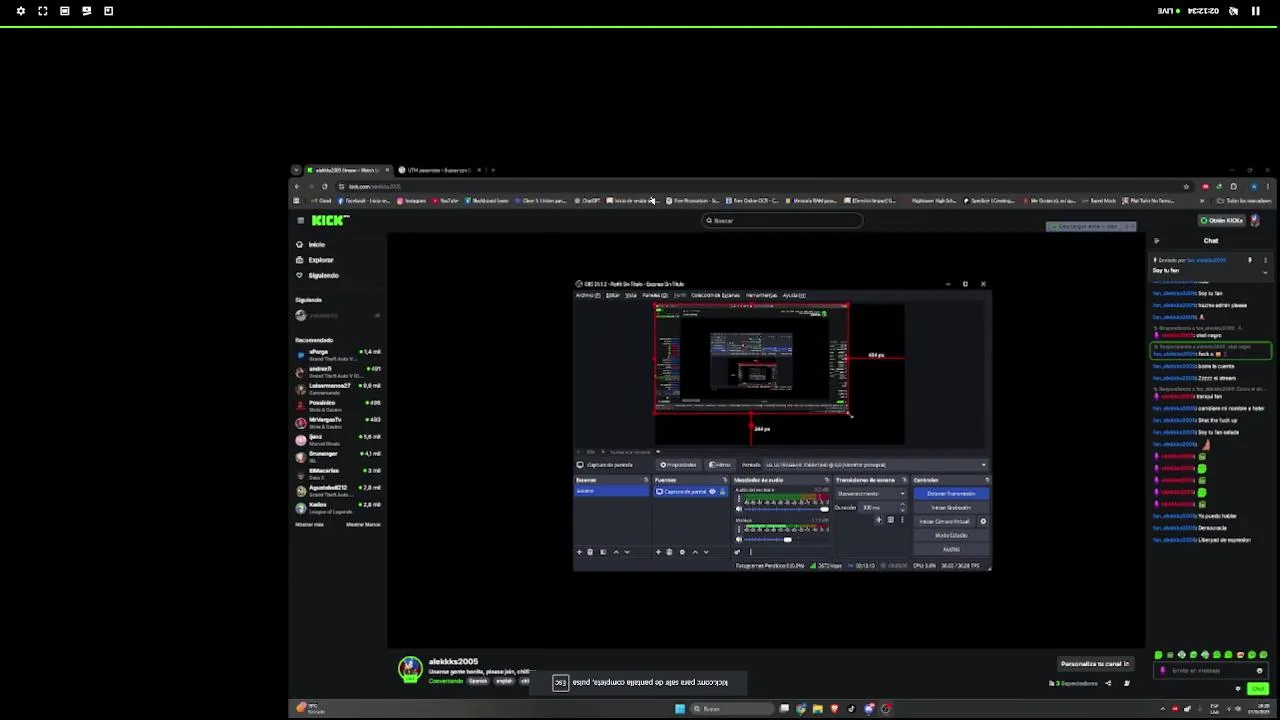Open Siguiendo in Kick sidebar
The height and width of the screenshot is (720, 1280).
323,275
